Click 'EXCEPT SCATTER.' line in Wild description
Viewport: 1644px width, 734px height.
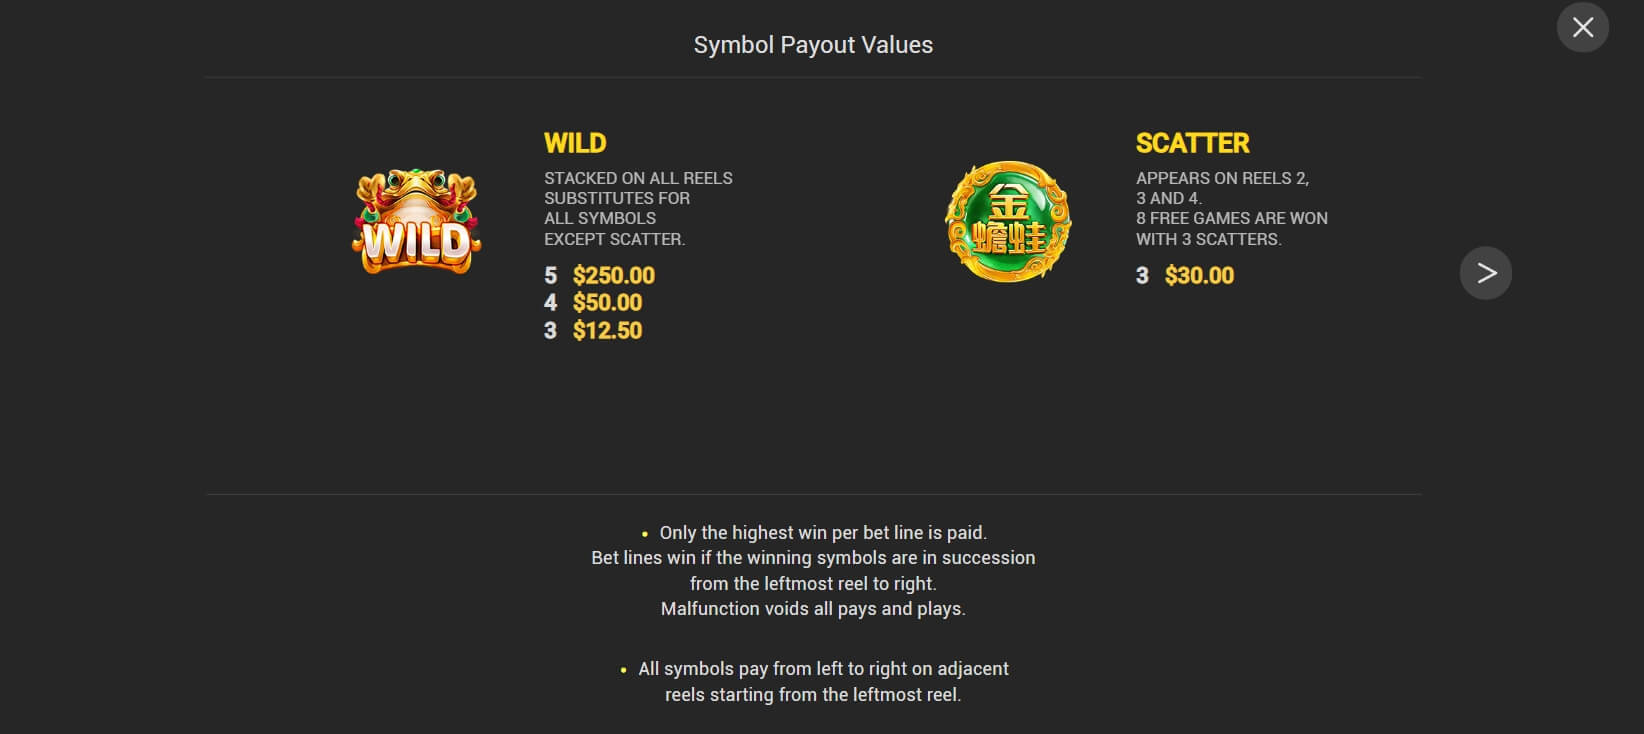click(614, 239)
